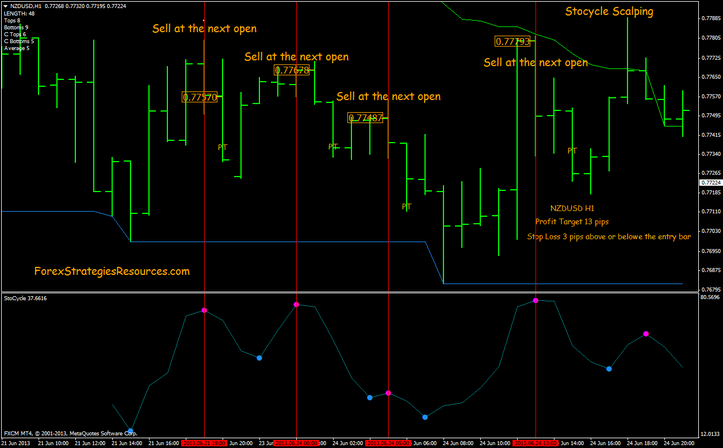Click the 0.77570 entry price label on the chart

click(200, 97)
